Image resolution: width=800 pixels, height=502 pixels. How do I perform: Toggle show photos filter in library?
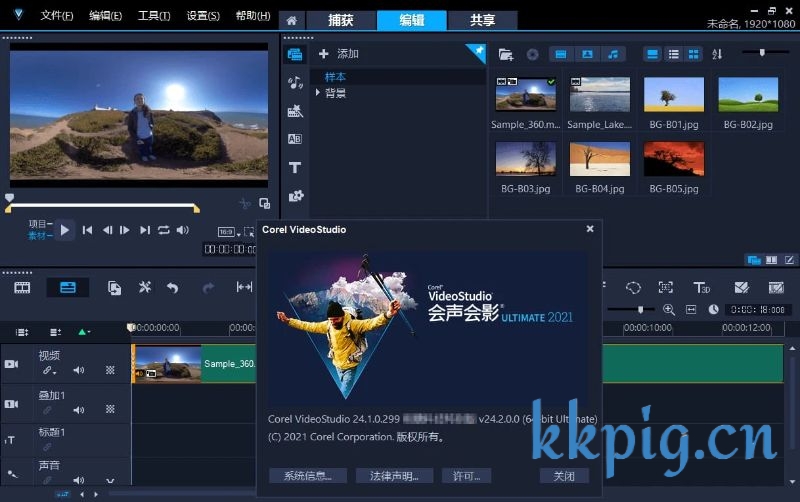pos(587,54)
